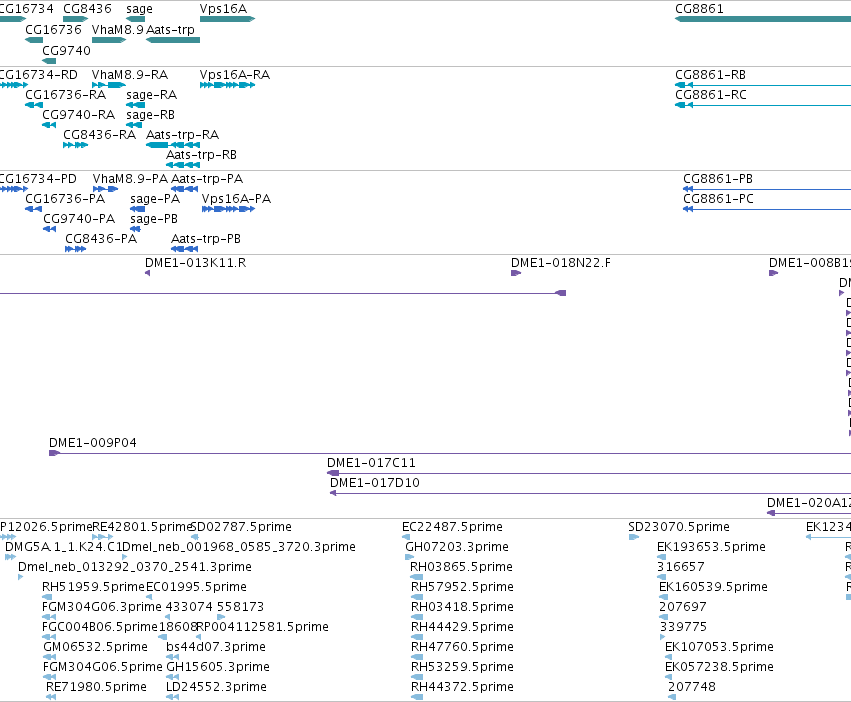Select EST Dmel_neb_013292_0370_2541.3prime
The width and height of the screenshot is (851, 702).
[21, 577]
